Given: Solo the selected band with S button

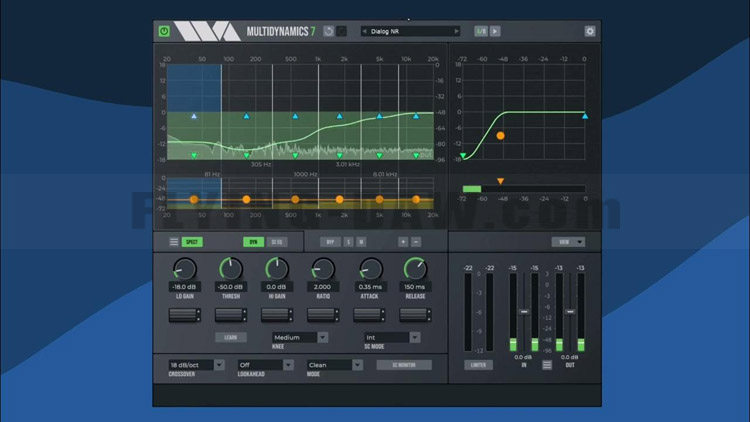Looking at the screenshot, I should coord(348,242).
